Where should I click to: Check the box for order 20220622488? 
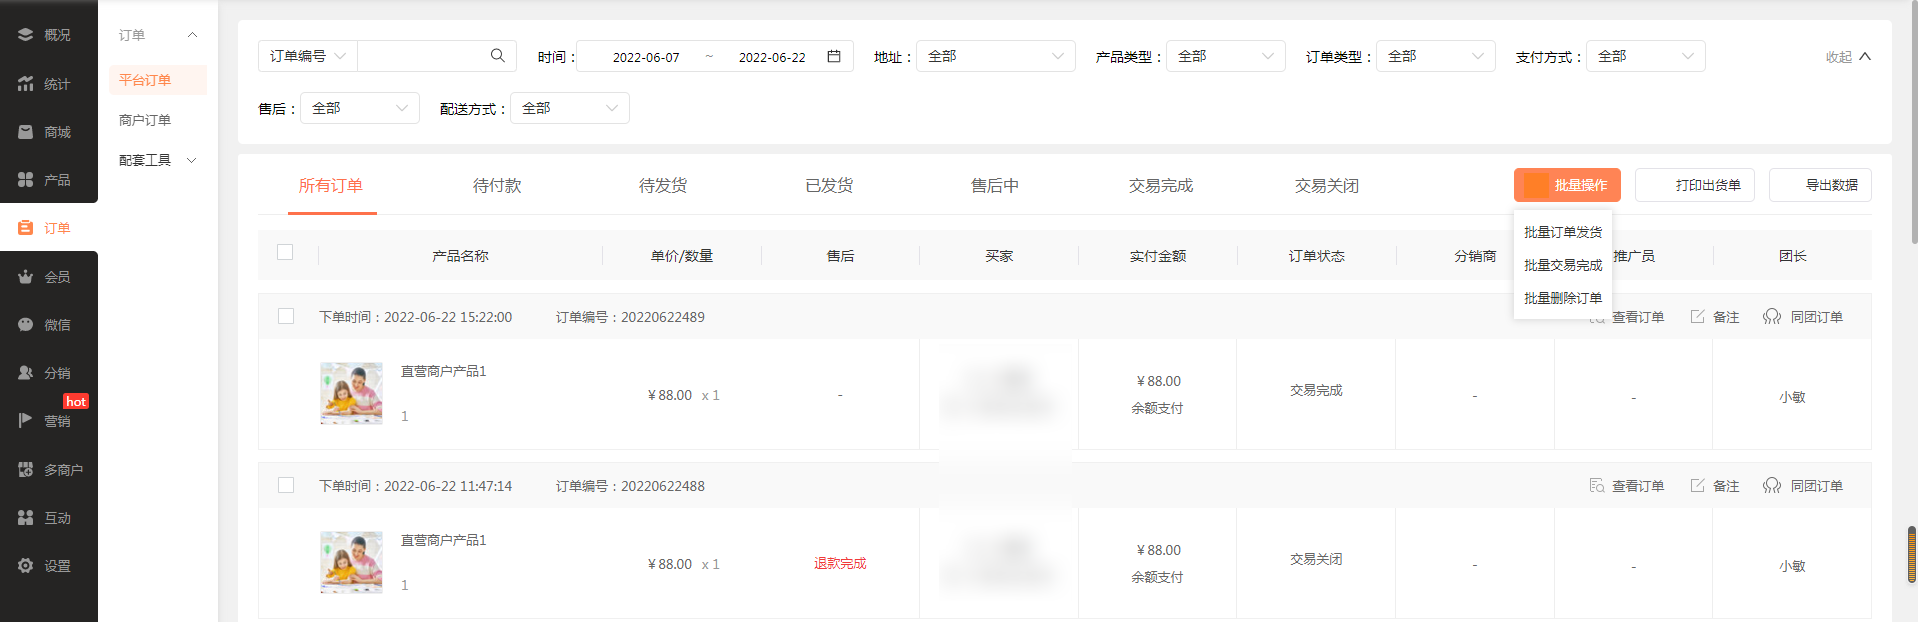coord(286,485)
